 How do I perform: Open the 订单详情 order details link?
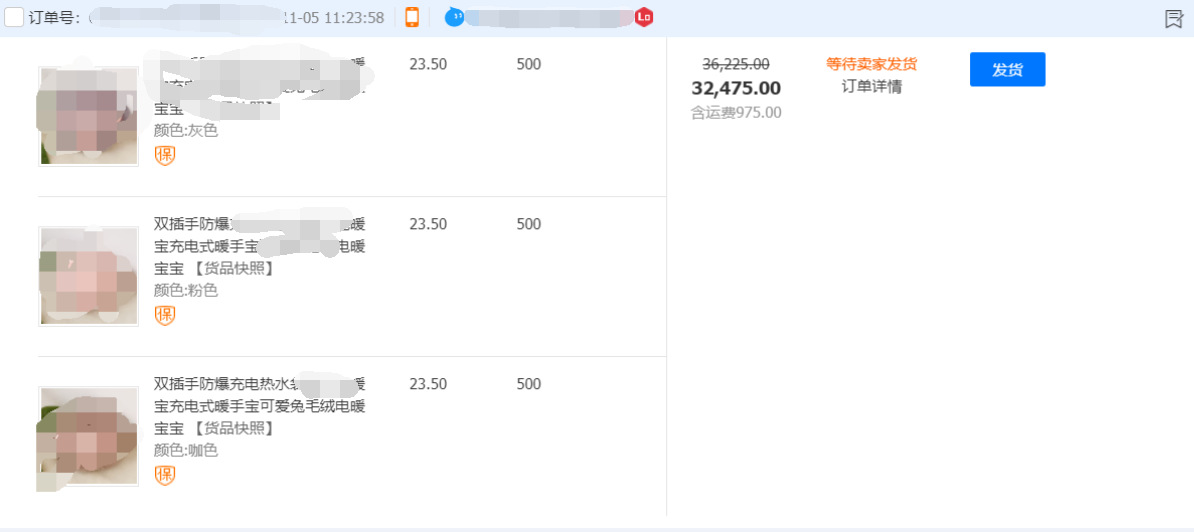[871, 87]
